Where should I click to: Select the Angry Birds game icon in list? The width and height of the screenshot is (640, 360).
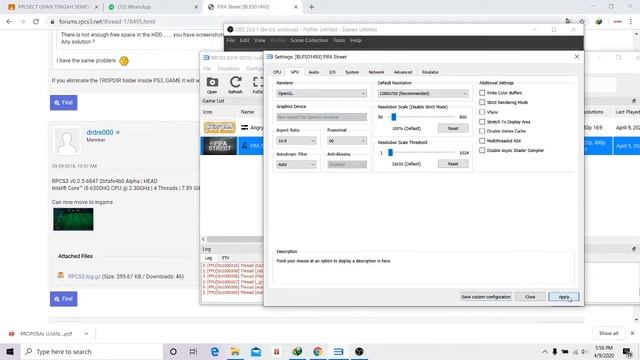click(220, 127)
